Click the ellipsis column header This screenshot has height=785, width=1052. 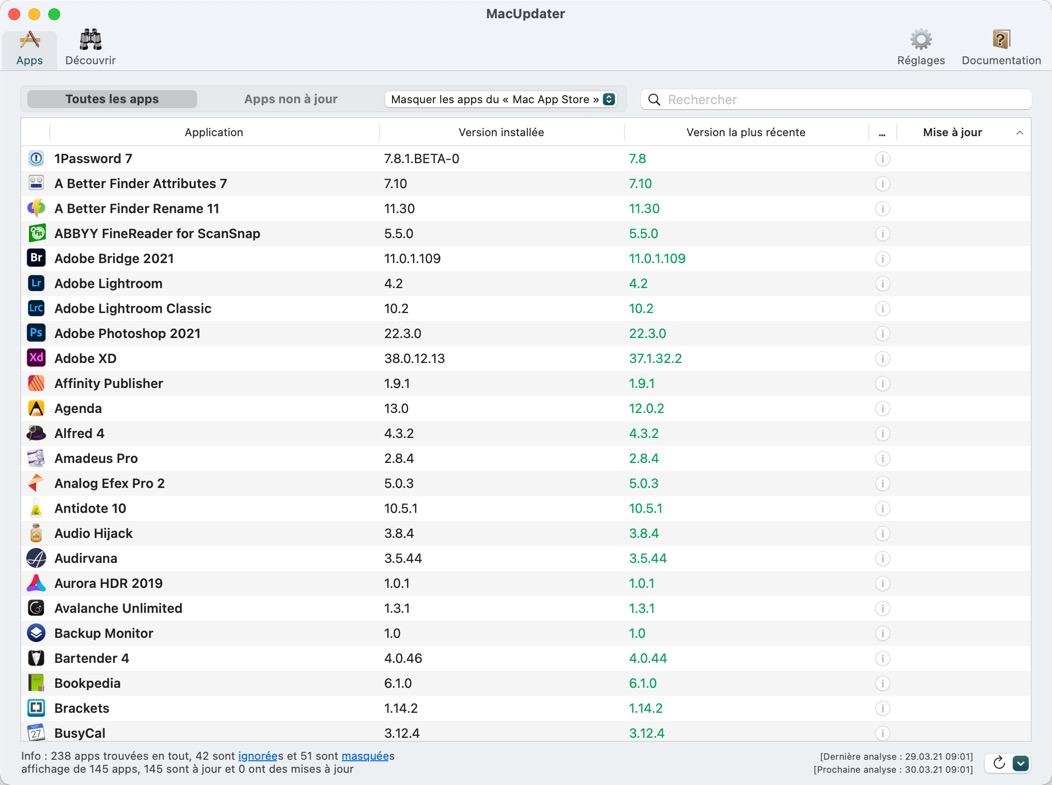coord(882,133)
